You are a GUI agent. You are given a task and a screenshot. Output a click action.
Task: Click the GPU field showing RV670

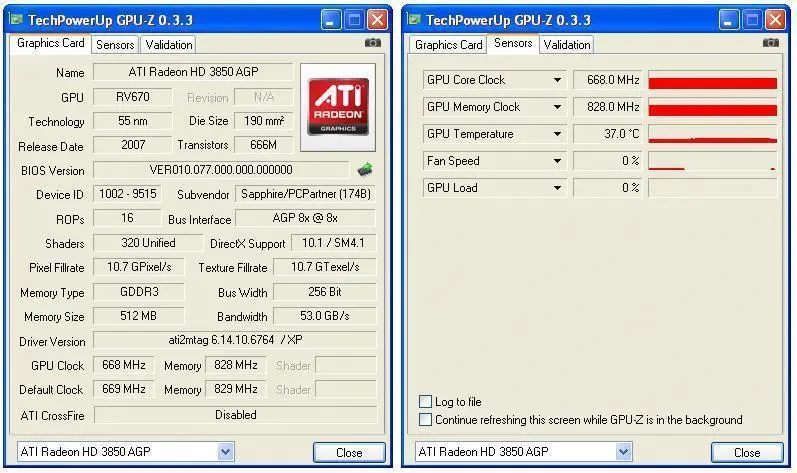pyautogui.click(x=133, y=97)
